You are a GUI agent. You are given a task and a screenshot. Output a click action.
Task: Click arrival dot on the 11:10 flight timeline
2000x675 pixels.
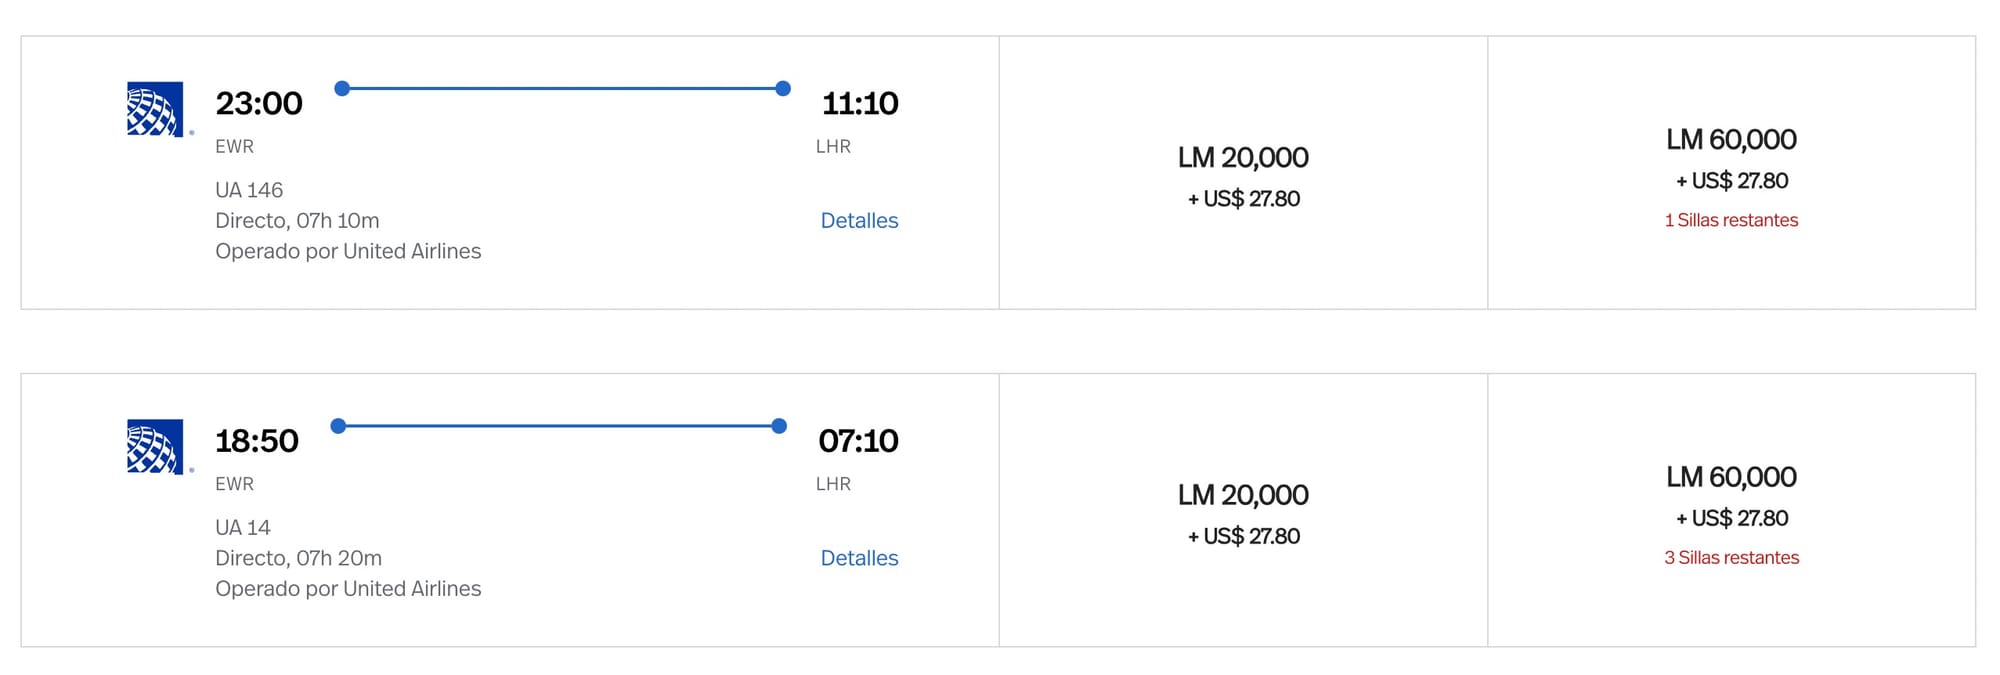[x=783, y=89]
